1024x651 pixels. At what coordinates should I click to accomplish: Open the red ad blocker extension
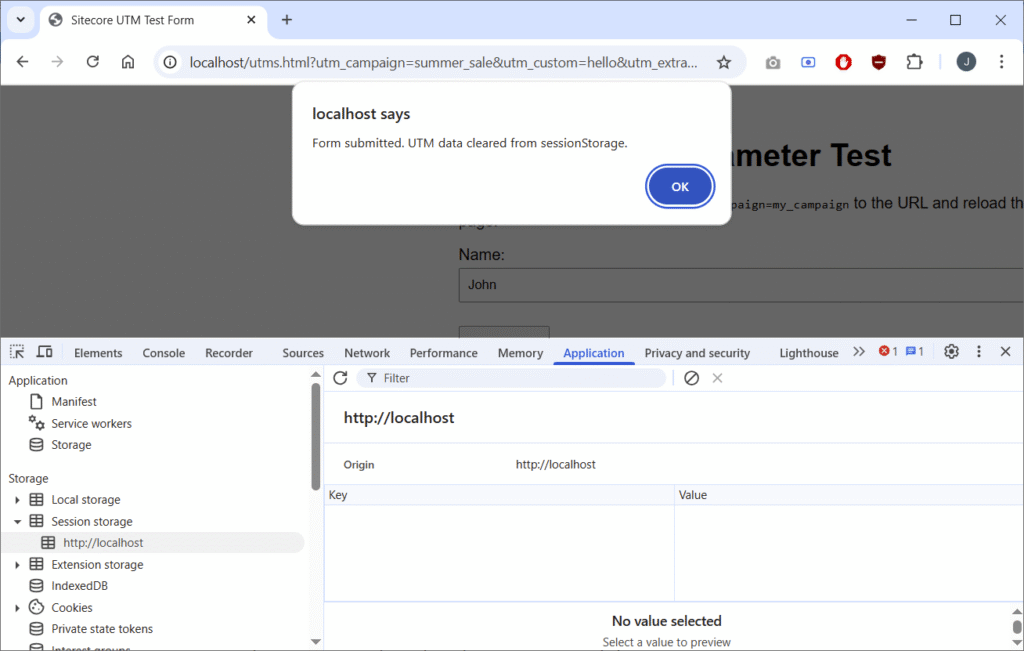(843, 63)
